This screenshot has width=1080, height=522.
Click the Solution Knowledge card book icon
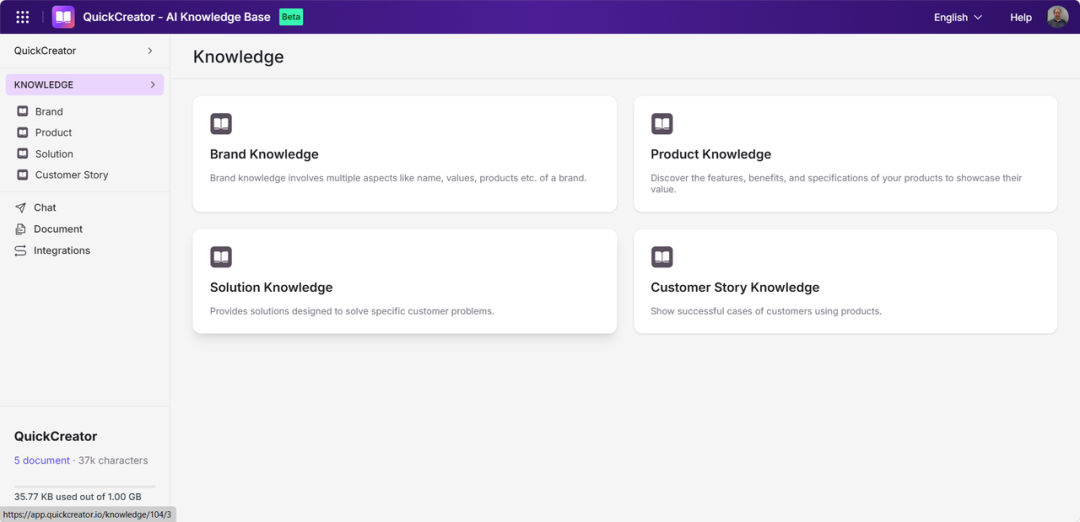[221, 257]
